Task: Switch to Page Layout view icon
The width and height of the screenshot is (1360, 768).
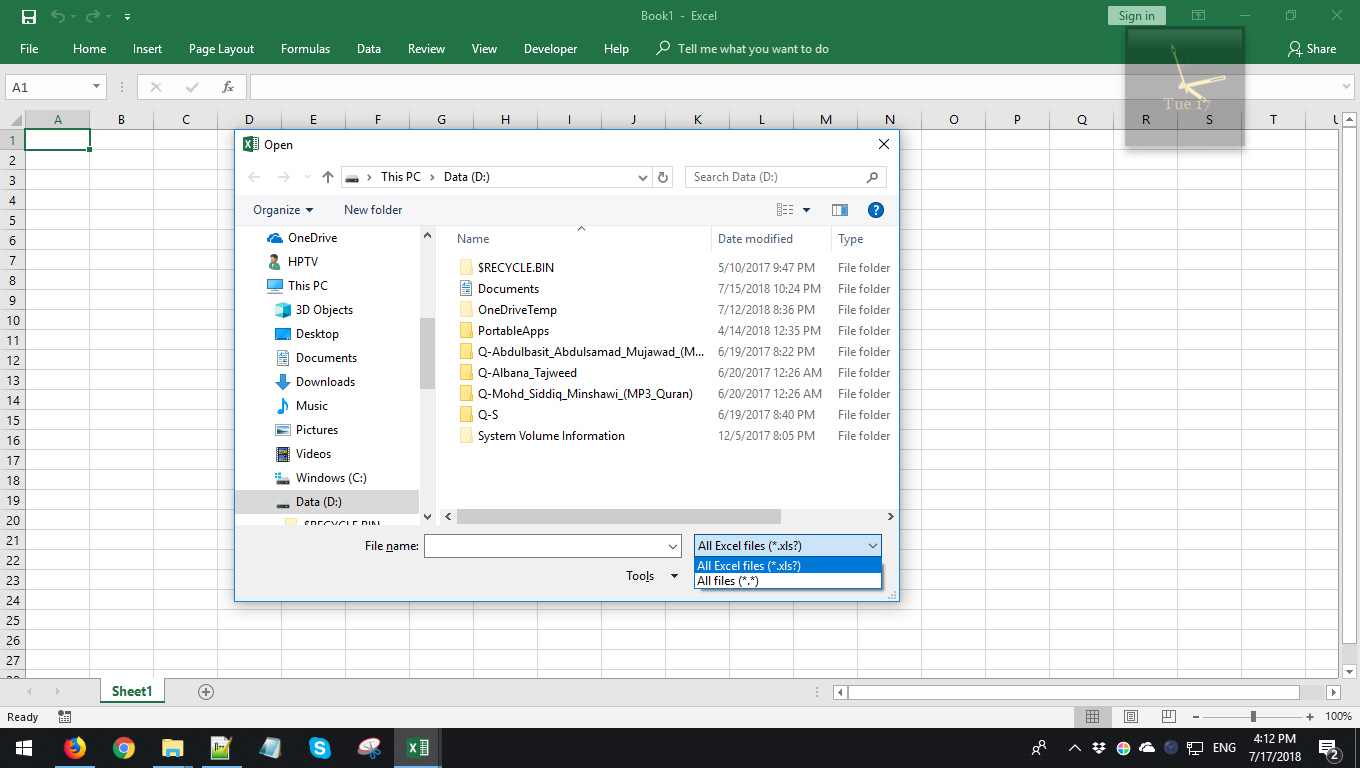Action: click(1130, 717)
